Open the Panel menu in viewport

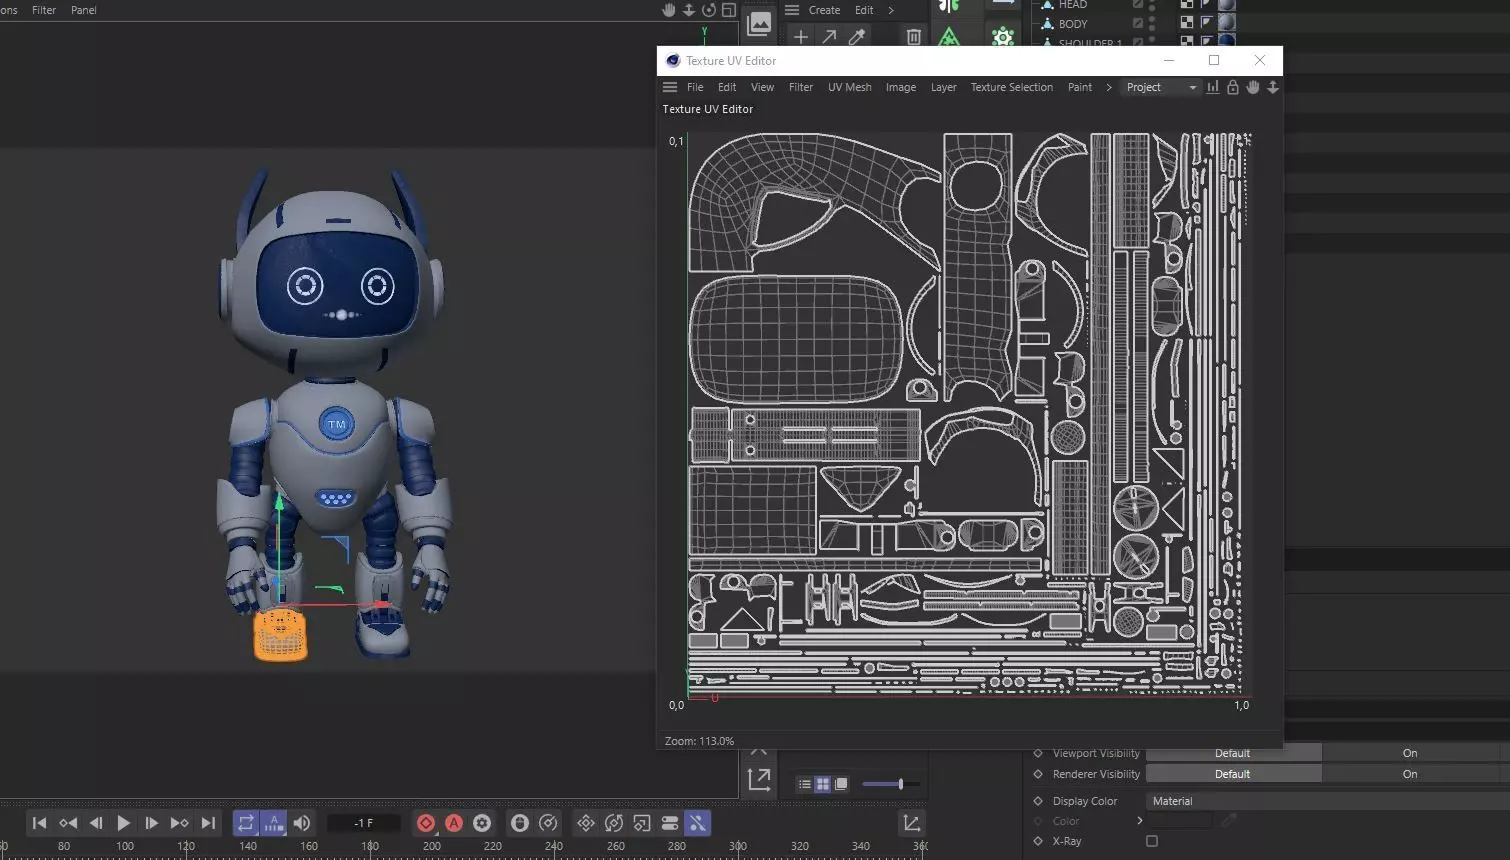pos(84,10)
